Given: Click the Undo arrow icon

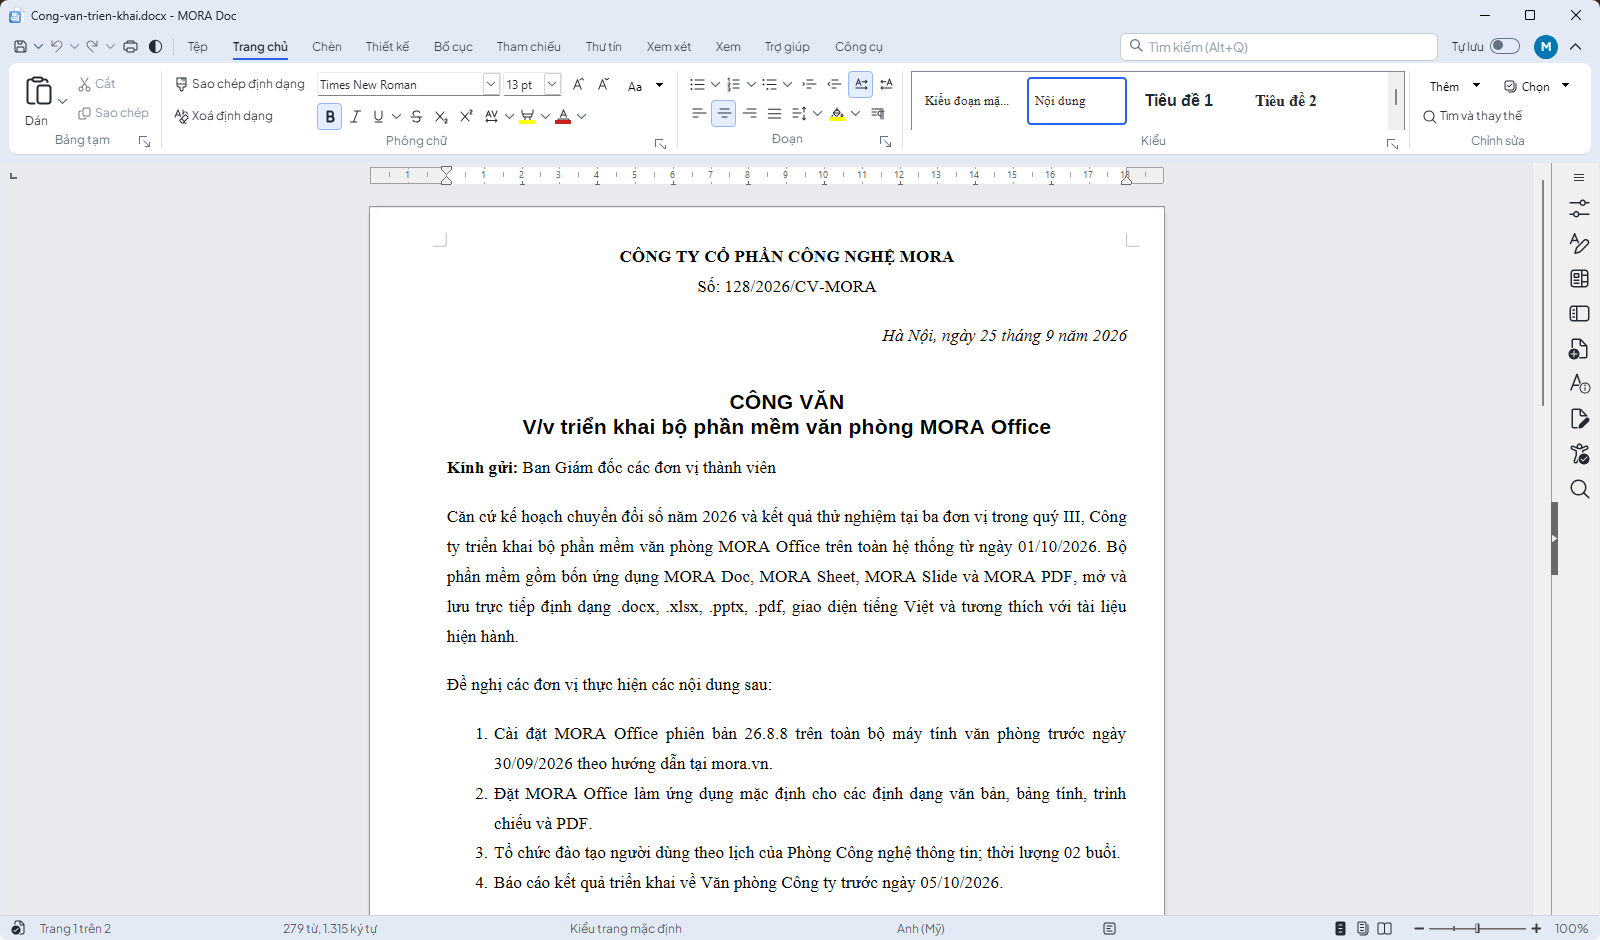Looking at the screenshot, I should pyautogui.click(x=57, y=47).
